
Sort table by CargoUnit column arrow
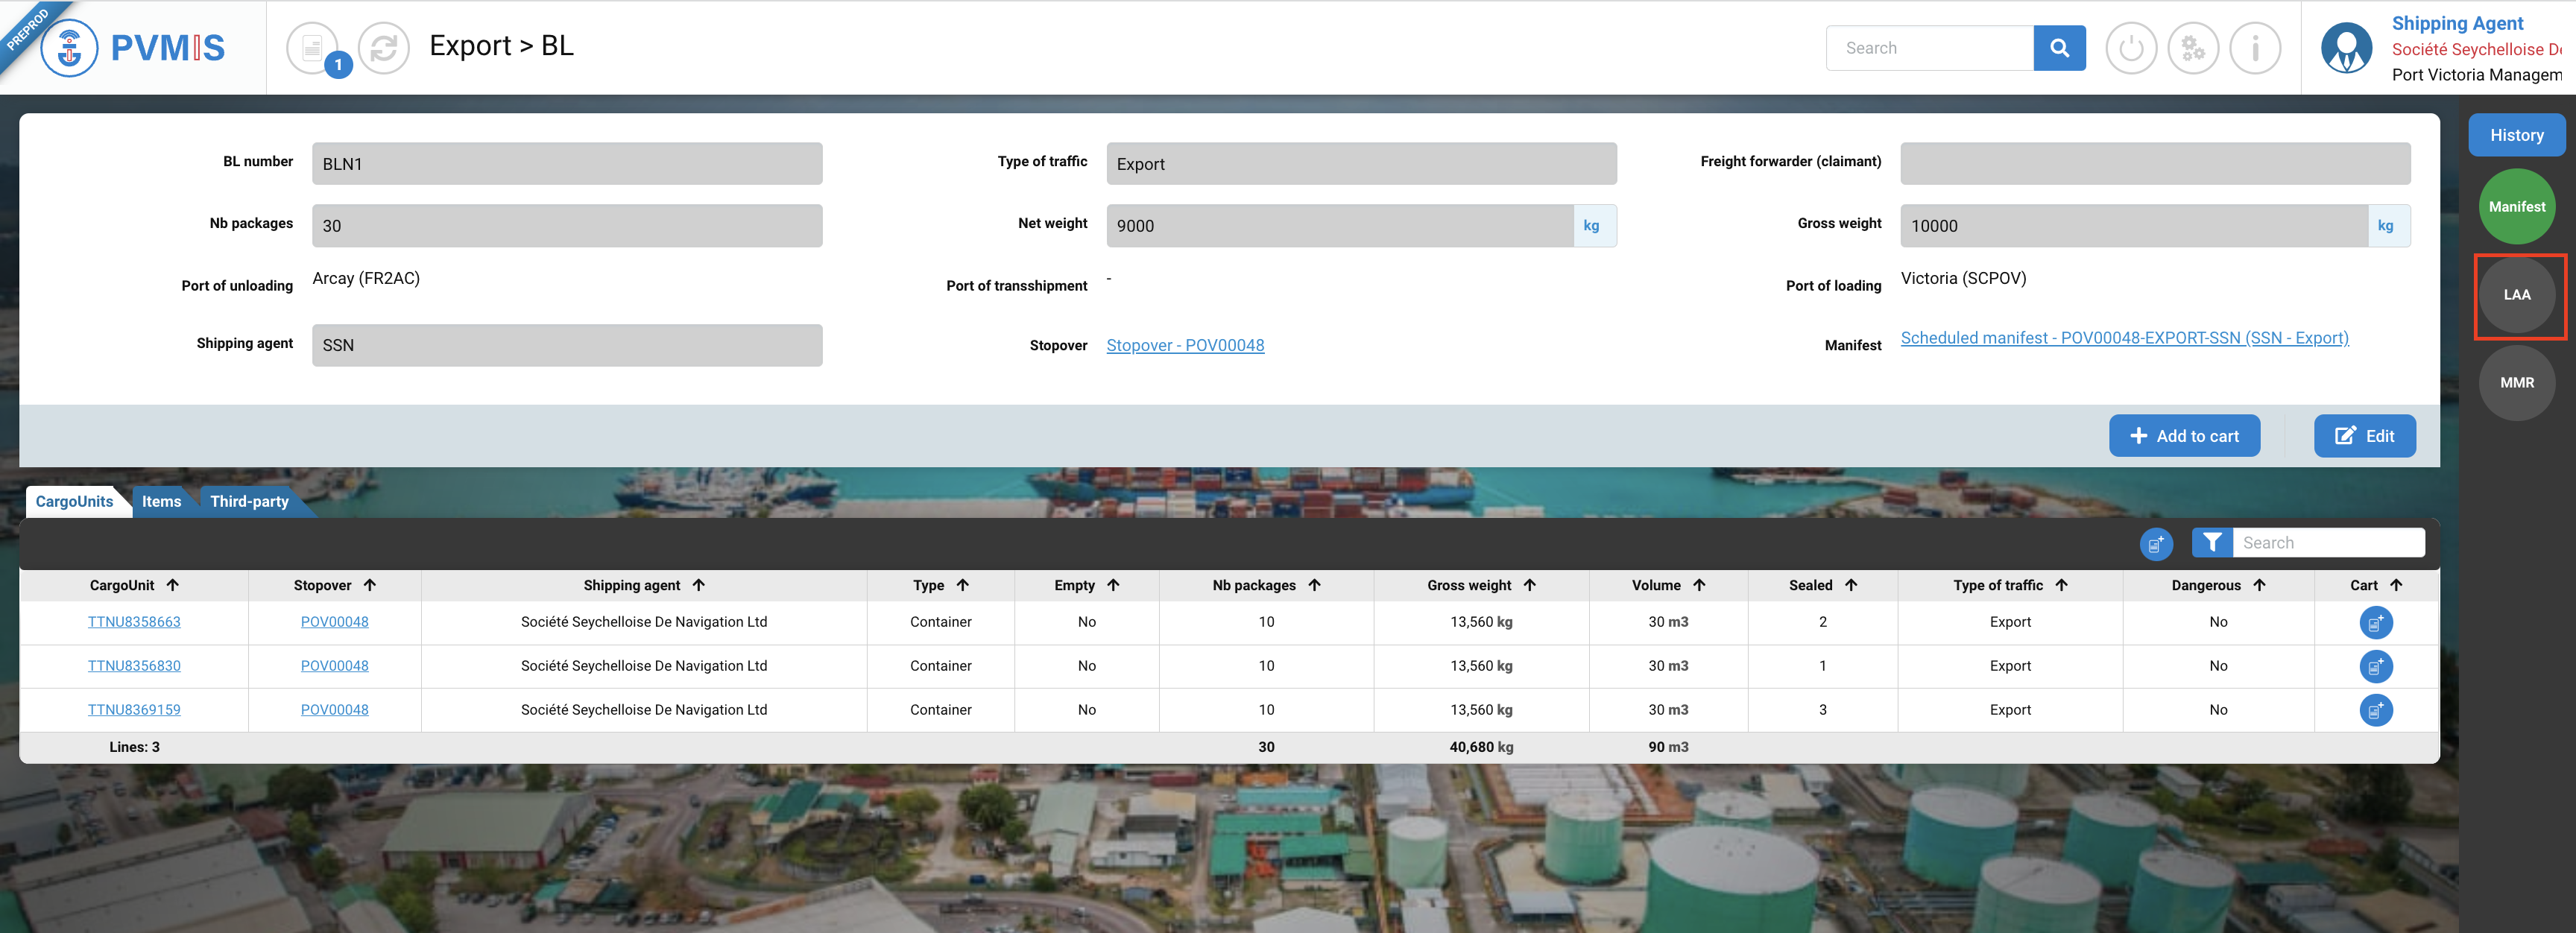(x=173, y=585)
